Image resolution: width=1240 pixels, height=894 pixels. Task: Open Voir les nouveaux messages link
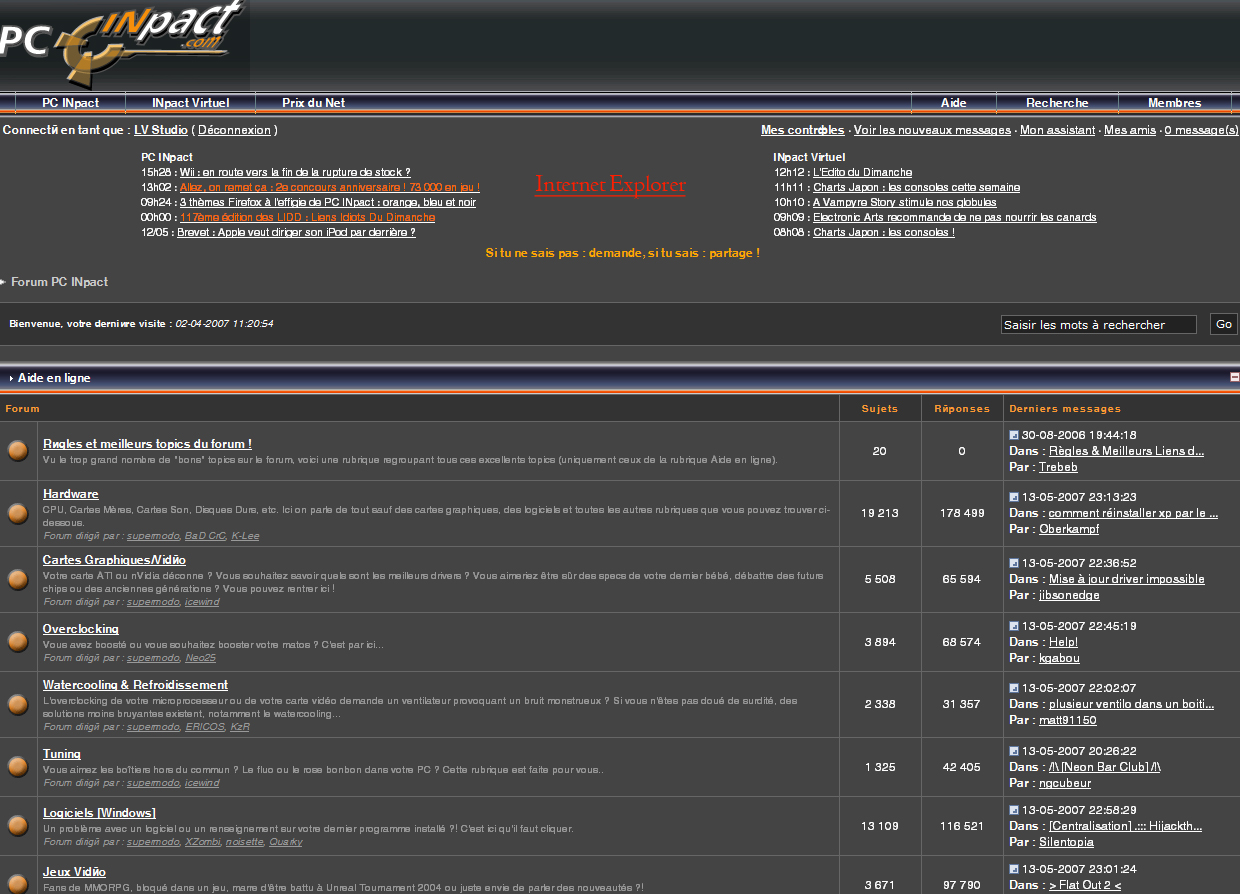pyautogui.click(x=932, y=130)
